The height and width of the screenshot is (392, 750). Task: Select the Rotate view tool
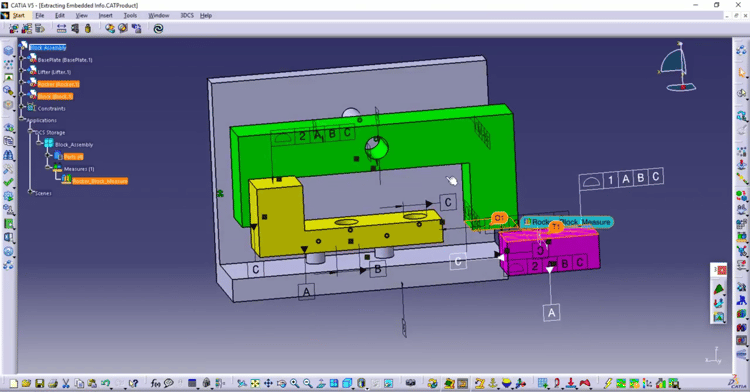pyautogui.click(x=282, y=383)
